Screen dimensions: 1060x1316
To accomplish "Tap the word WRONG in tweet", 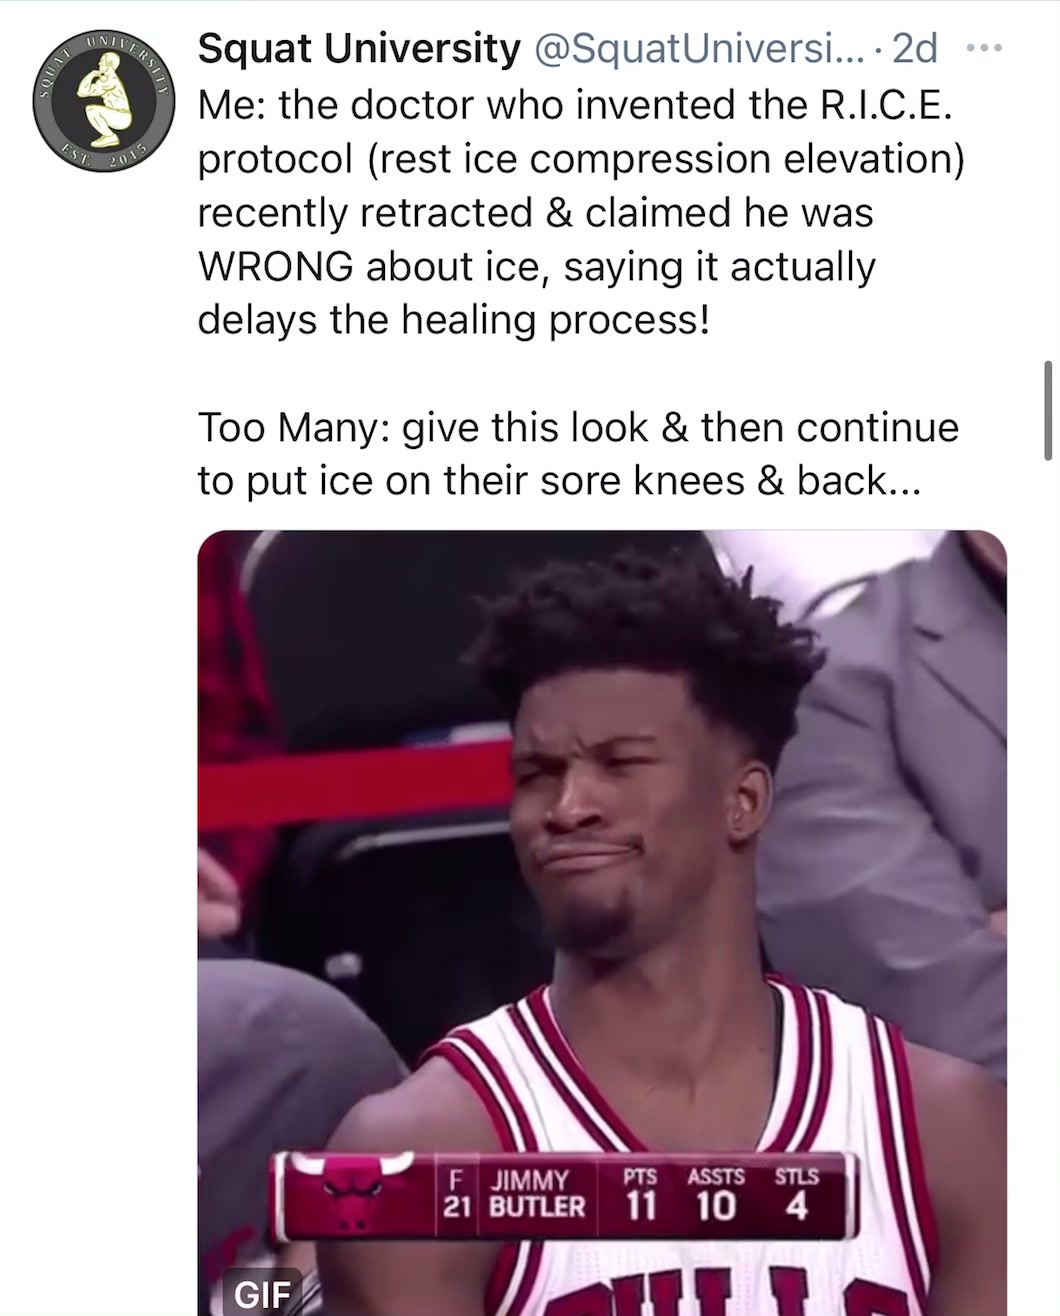I will 275,266.
